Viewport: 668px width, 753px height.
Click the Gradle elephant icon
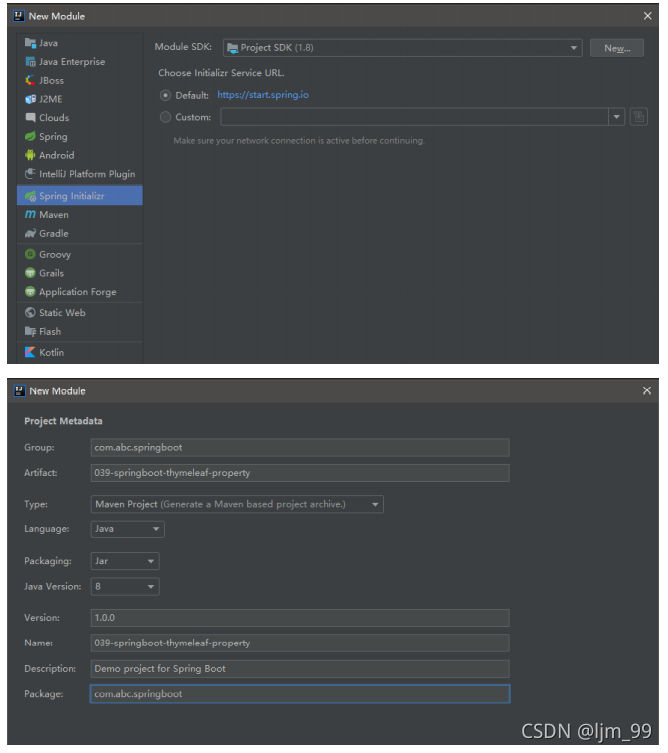click(x=30, y=233)
